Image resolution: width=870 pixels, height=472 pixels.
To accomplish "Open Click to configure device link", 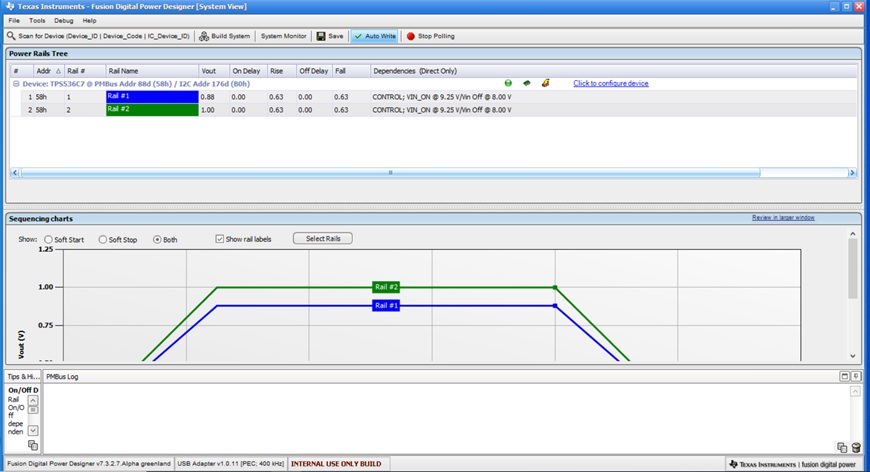I will point(610,83).
